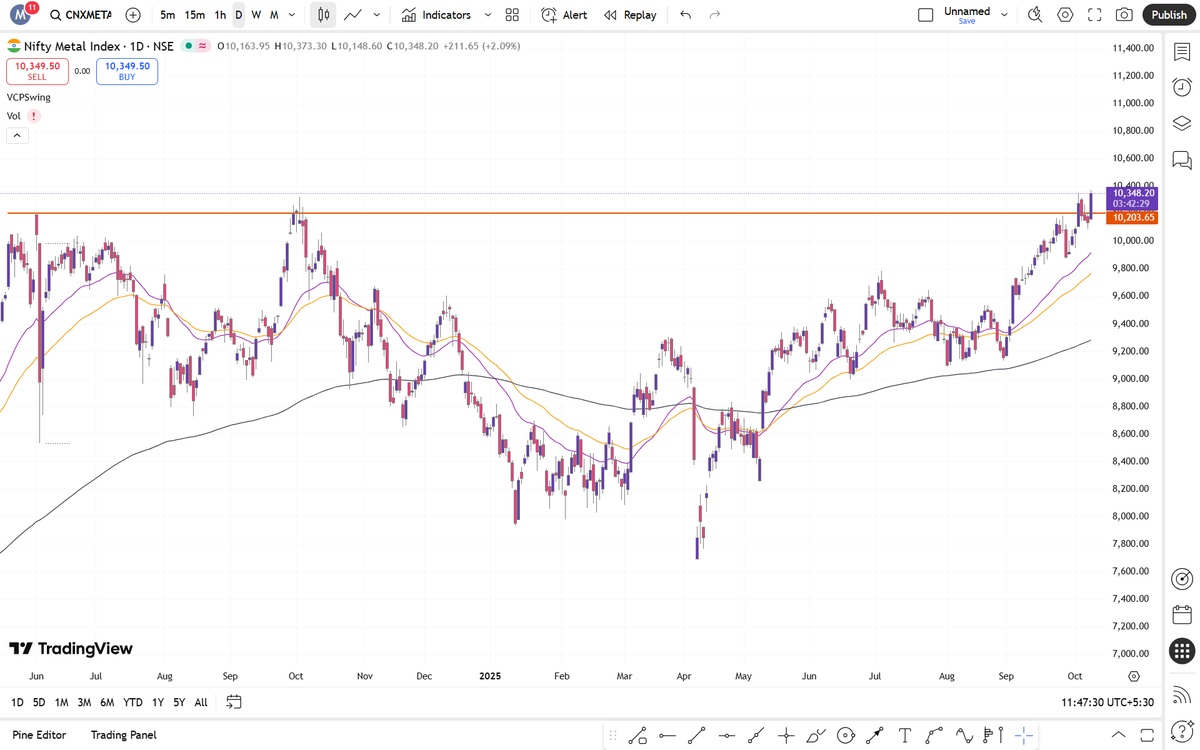Open the Indicators dialog

[x=436, y=15]
